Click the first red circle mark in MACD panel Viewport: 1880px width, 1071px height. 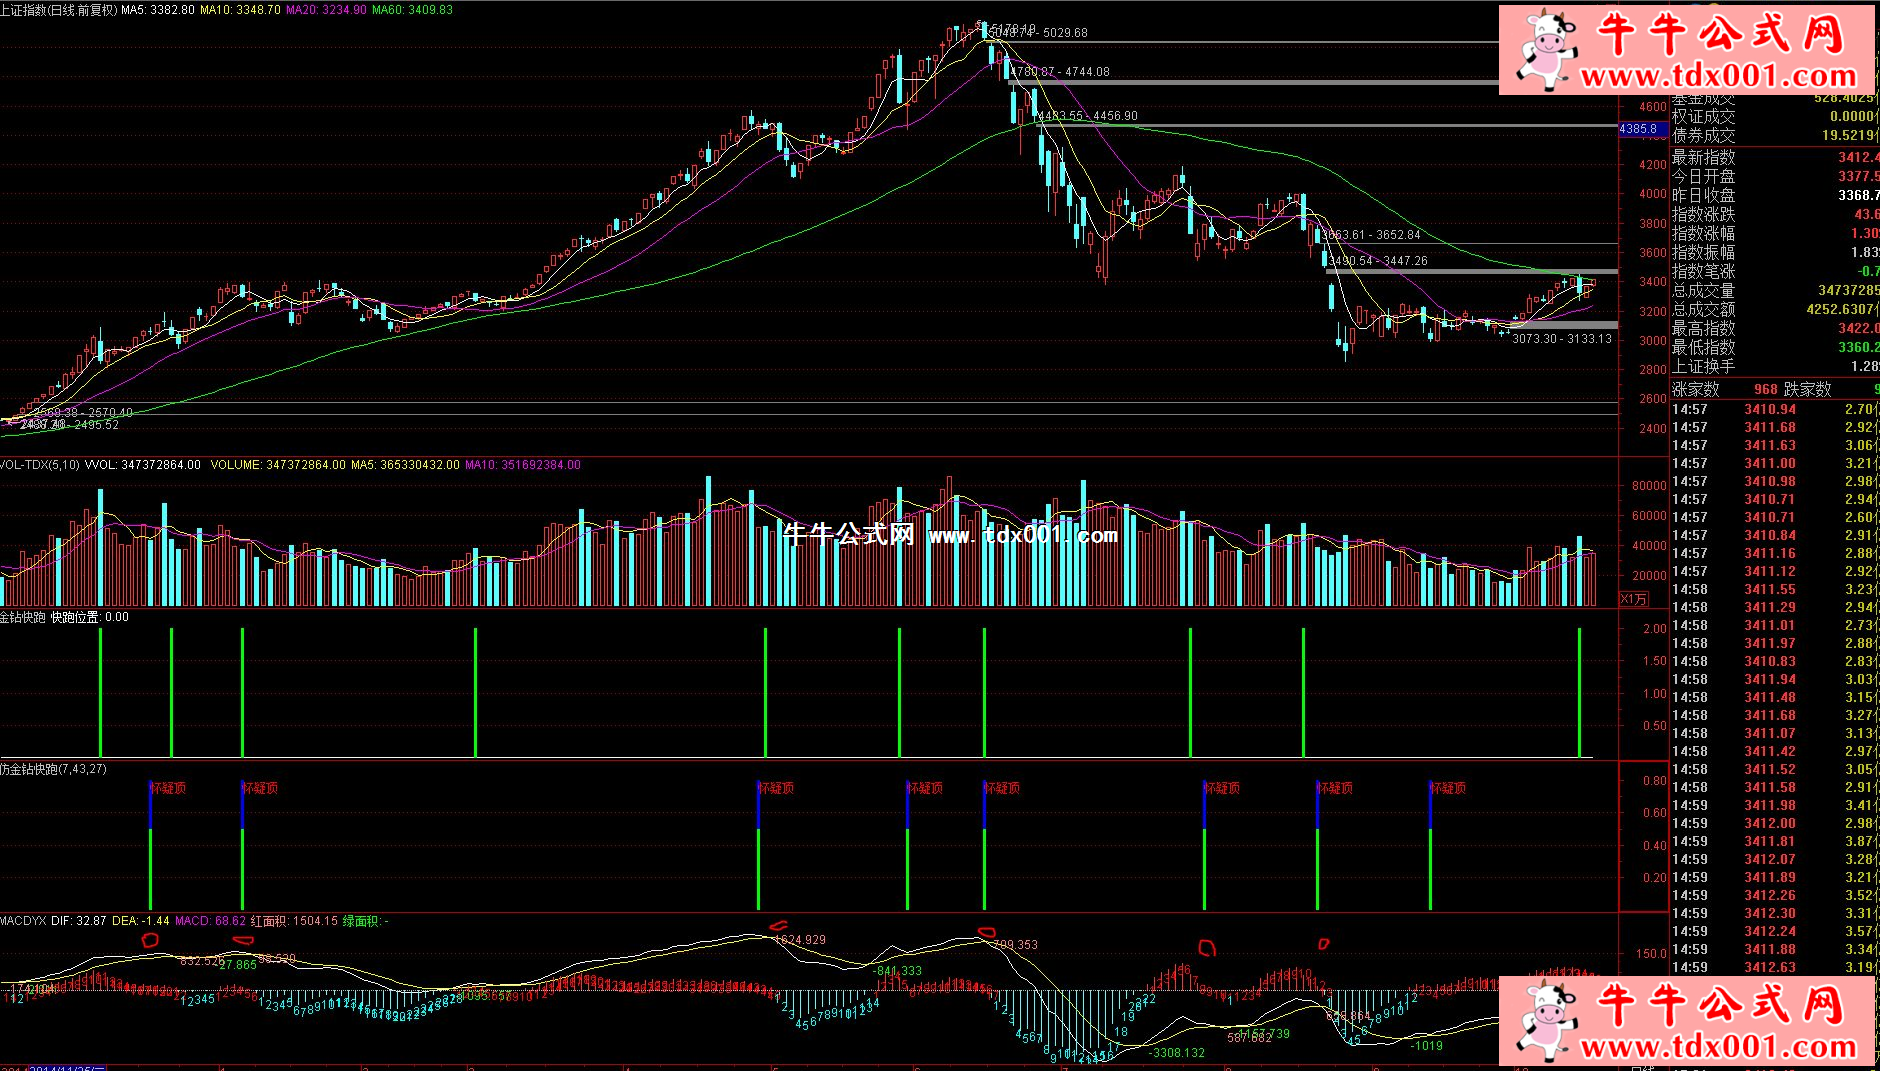tap(151, 939)
